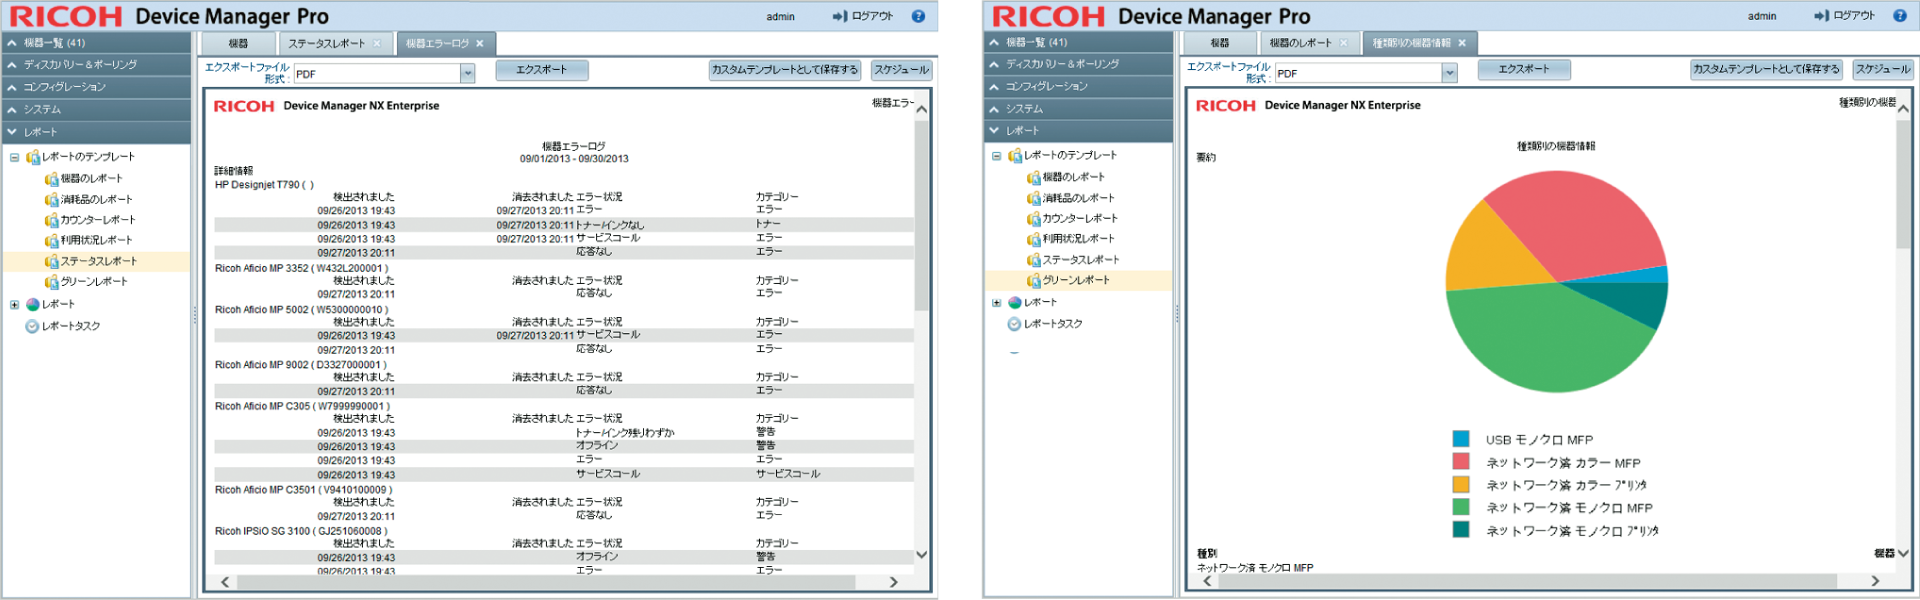The width and height of the screenshot is (1920, 600).
Task: Close the 機器エラーログ tab
Action: (x=480, y=44)
